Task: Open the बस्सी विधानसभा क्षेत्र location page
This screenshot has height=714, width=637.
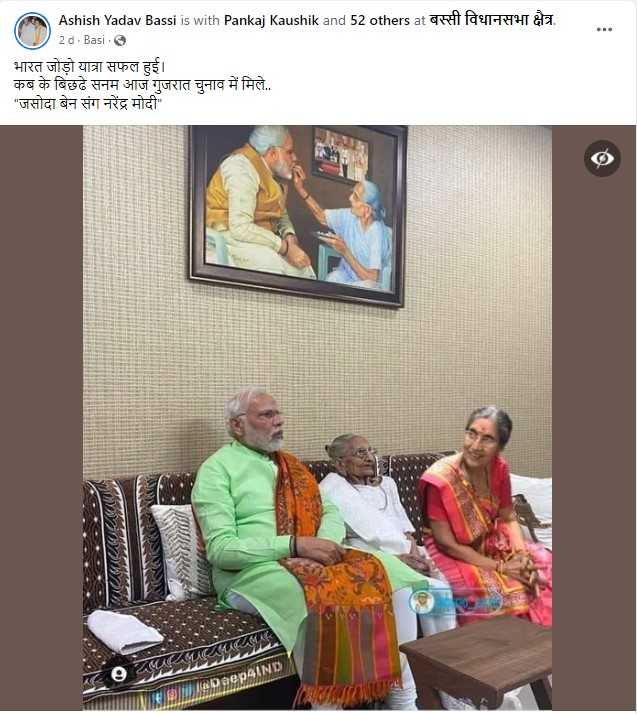Action: [492, 20]
